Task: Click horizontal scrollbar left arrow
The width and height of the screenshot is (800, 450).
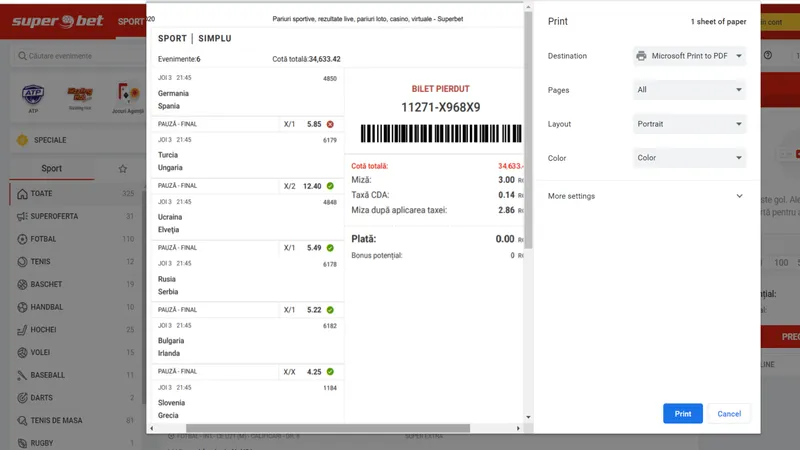Action: [152, 429]
